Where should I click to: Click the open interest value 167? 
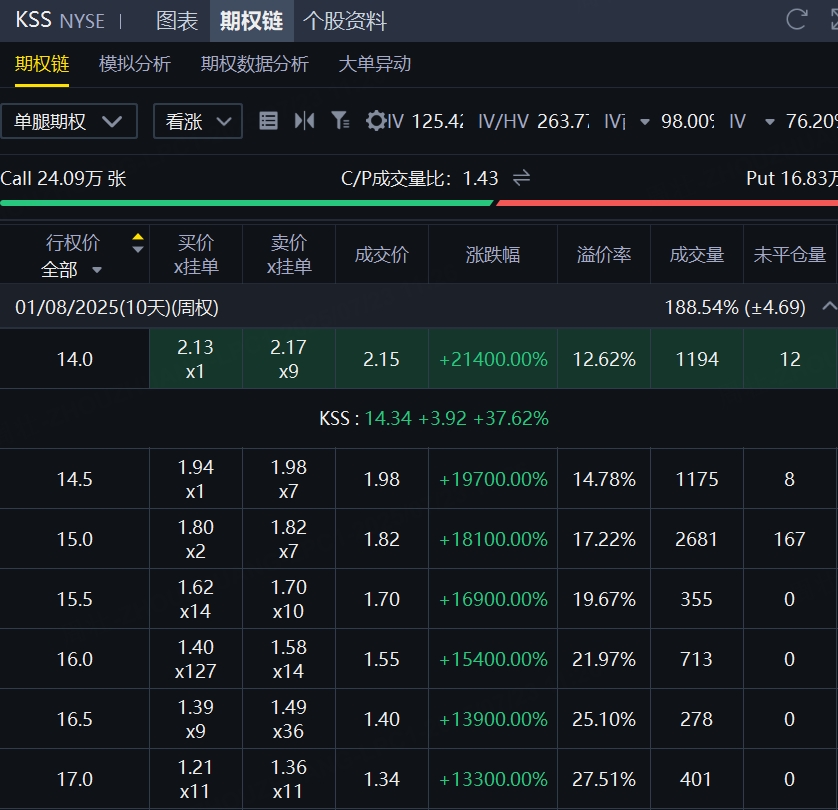coord(789,539)
